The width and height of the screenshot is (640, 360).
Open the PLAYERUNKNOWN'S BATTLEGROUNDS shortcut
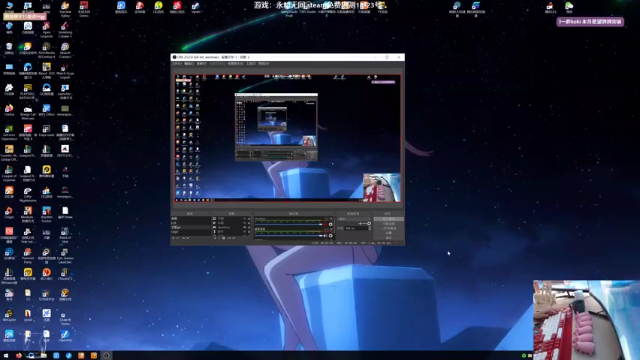[x=28, y=91]
